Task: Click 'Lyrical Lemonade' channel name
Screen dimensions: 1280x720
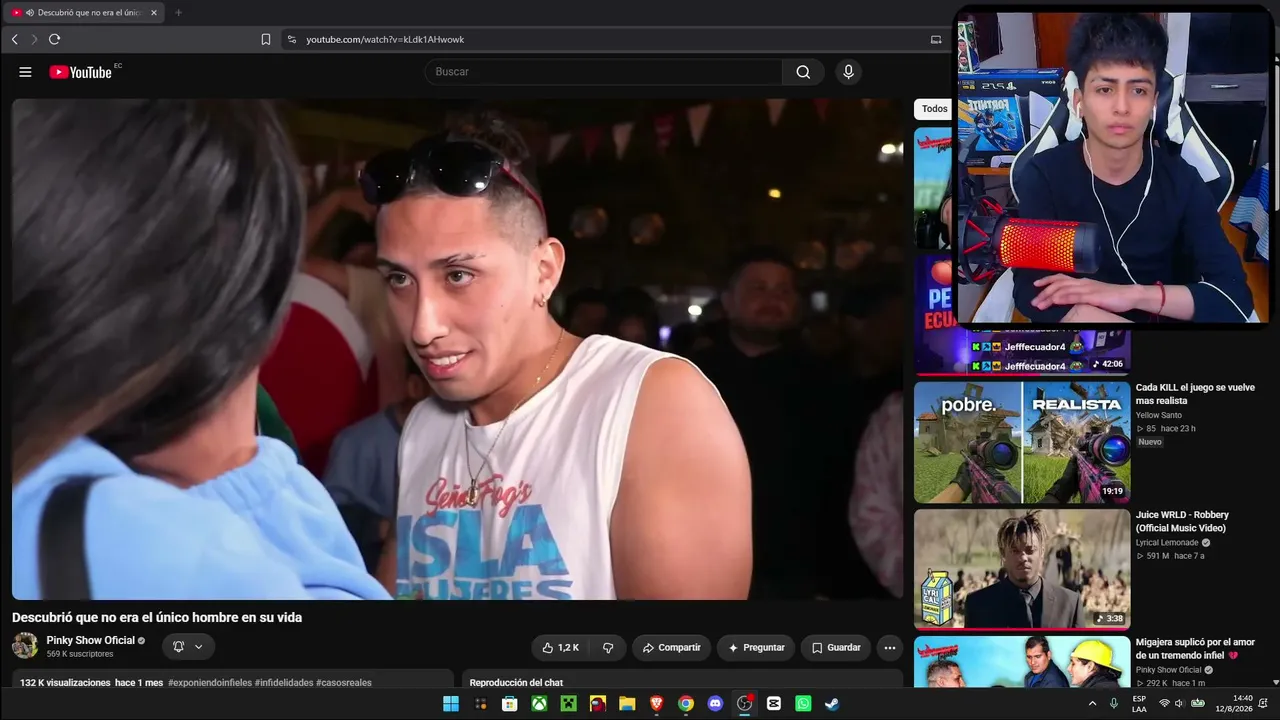Action: pos(1167,543)
